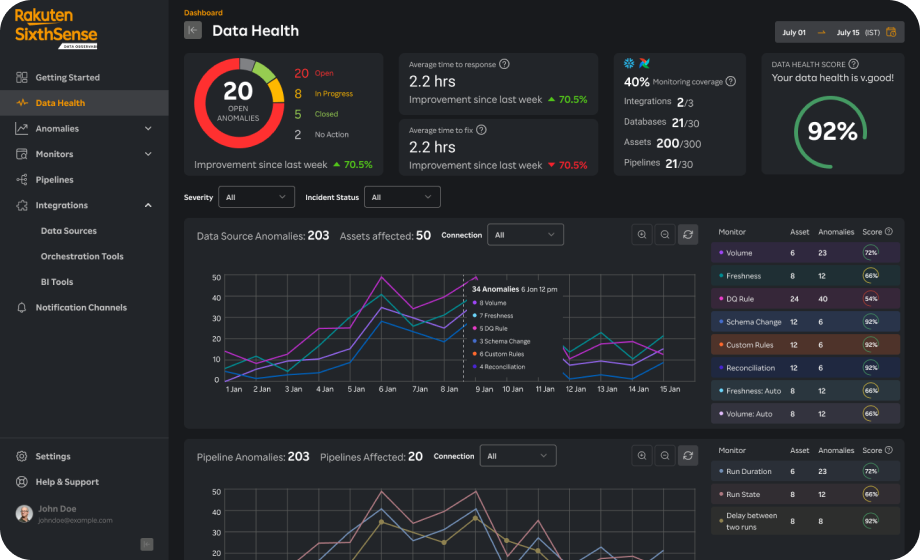Click Delay between two runs monitor row

(x=805, y=521)
